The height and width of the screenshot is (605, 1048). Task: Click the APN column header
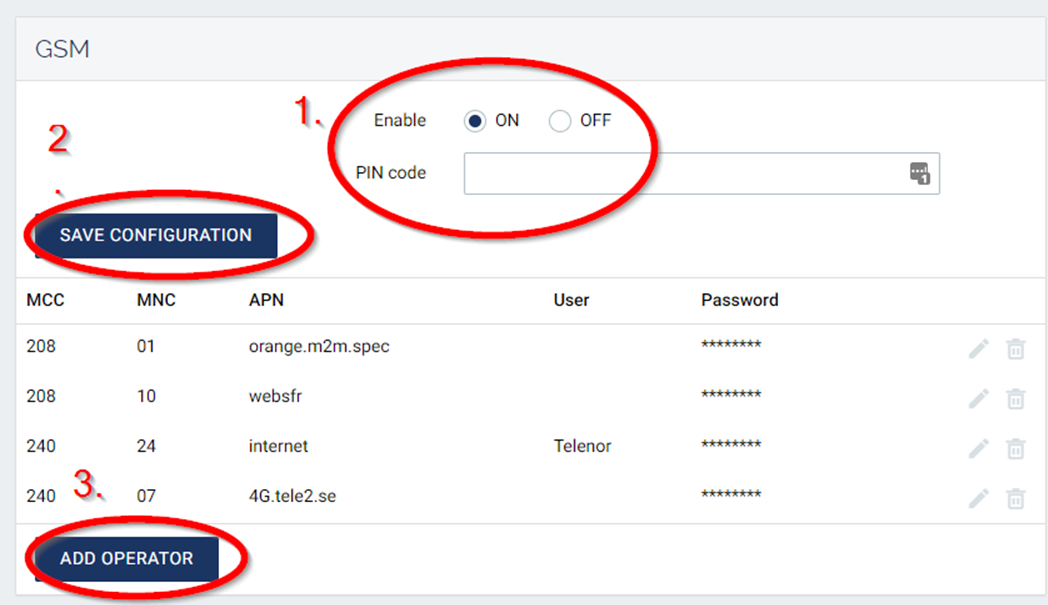pos(266,300)
